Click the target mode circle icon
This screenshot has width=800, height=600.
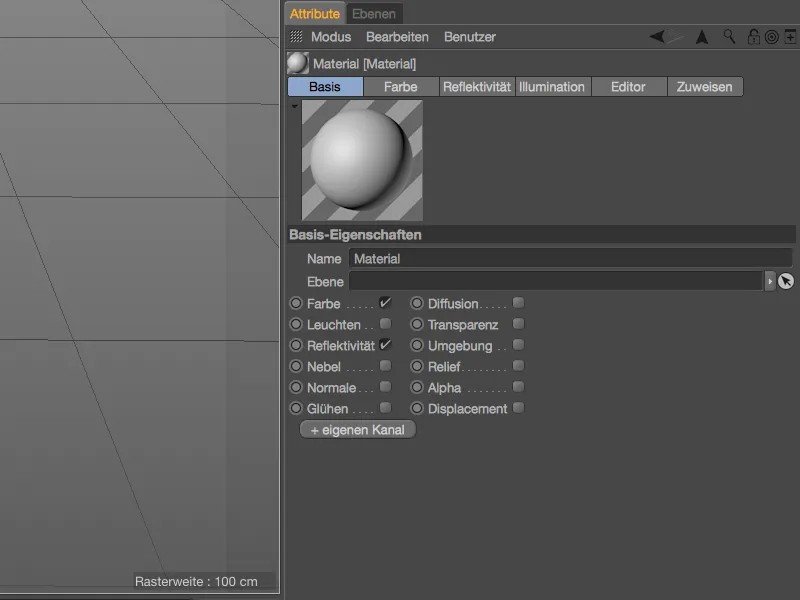pyautogui.click(x=771, y=37)
